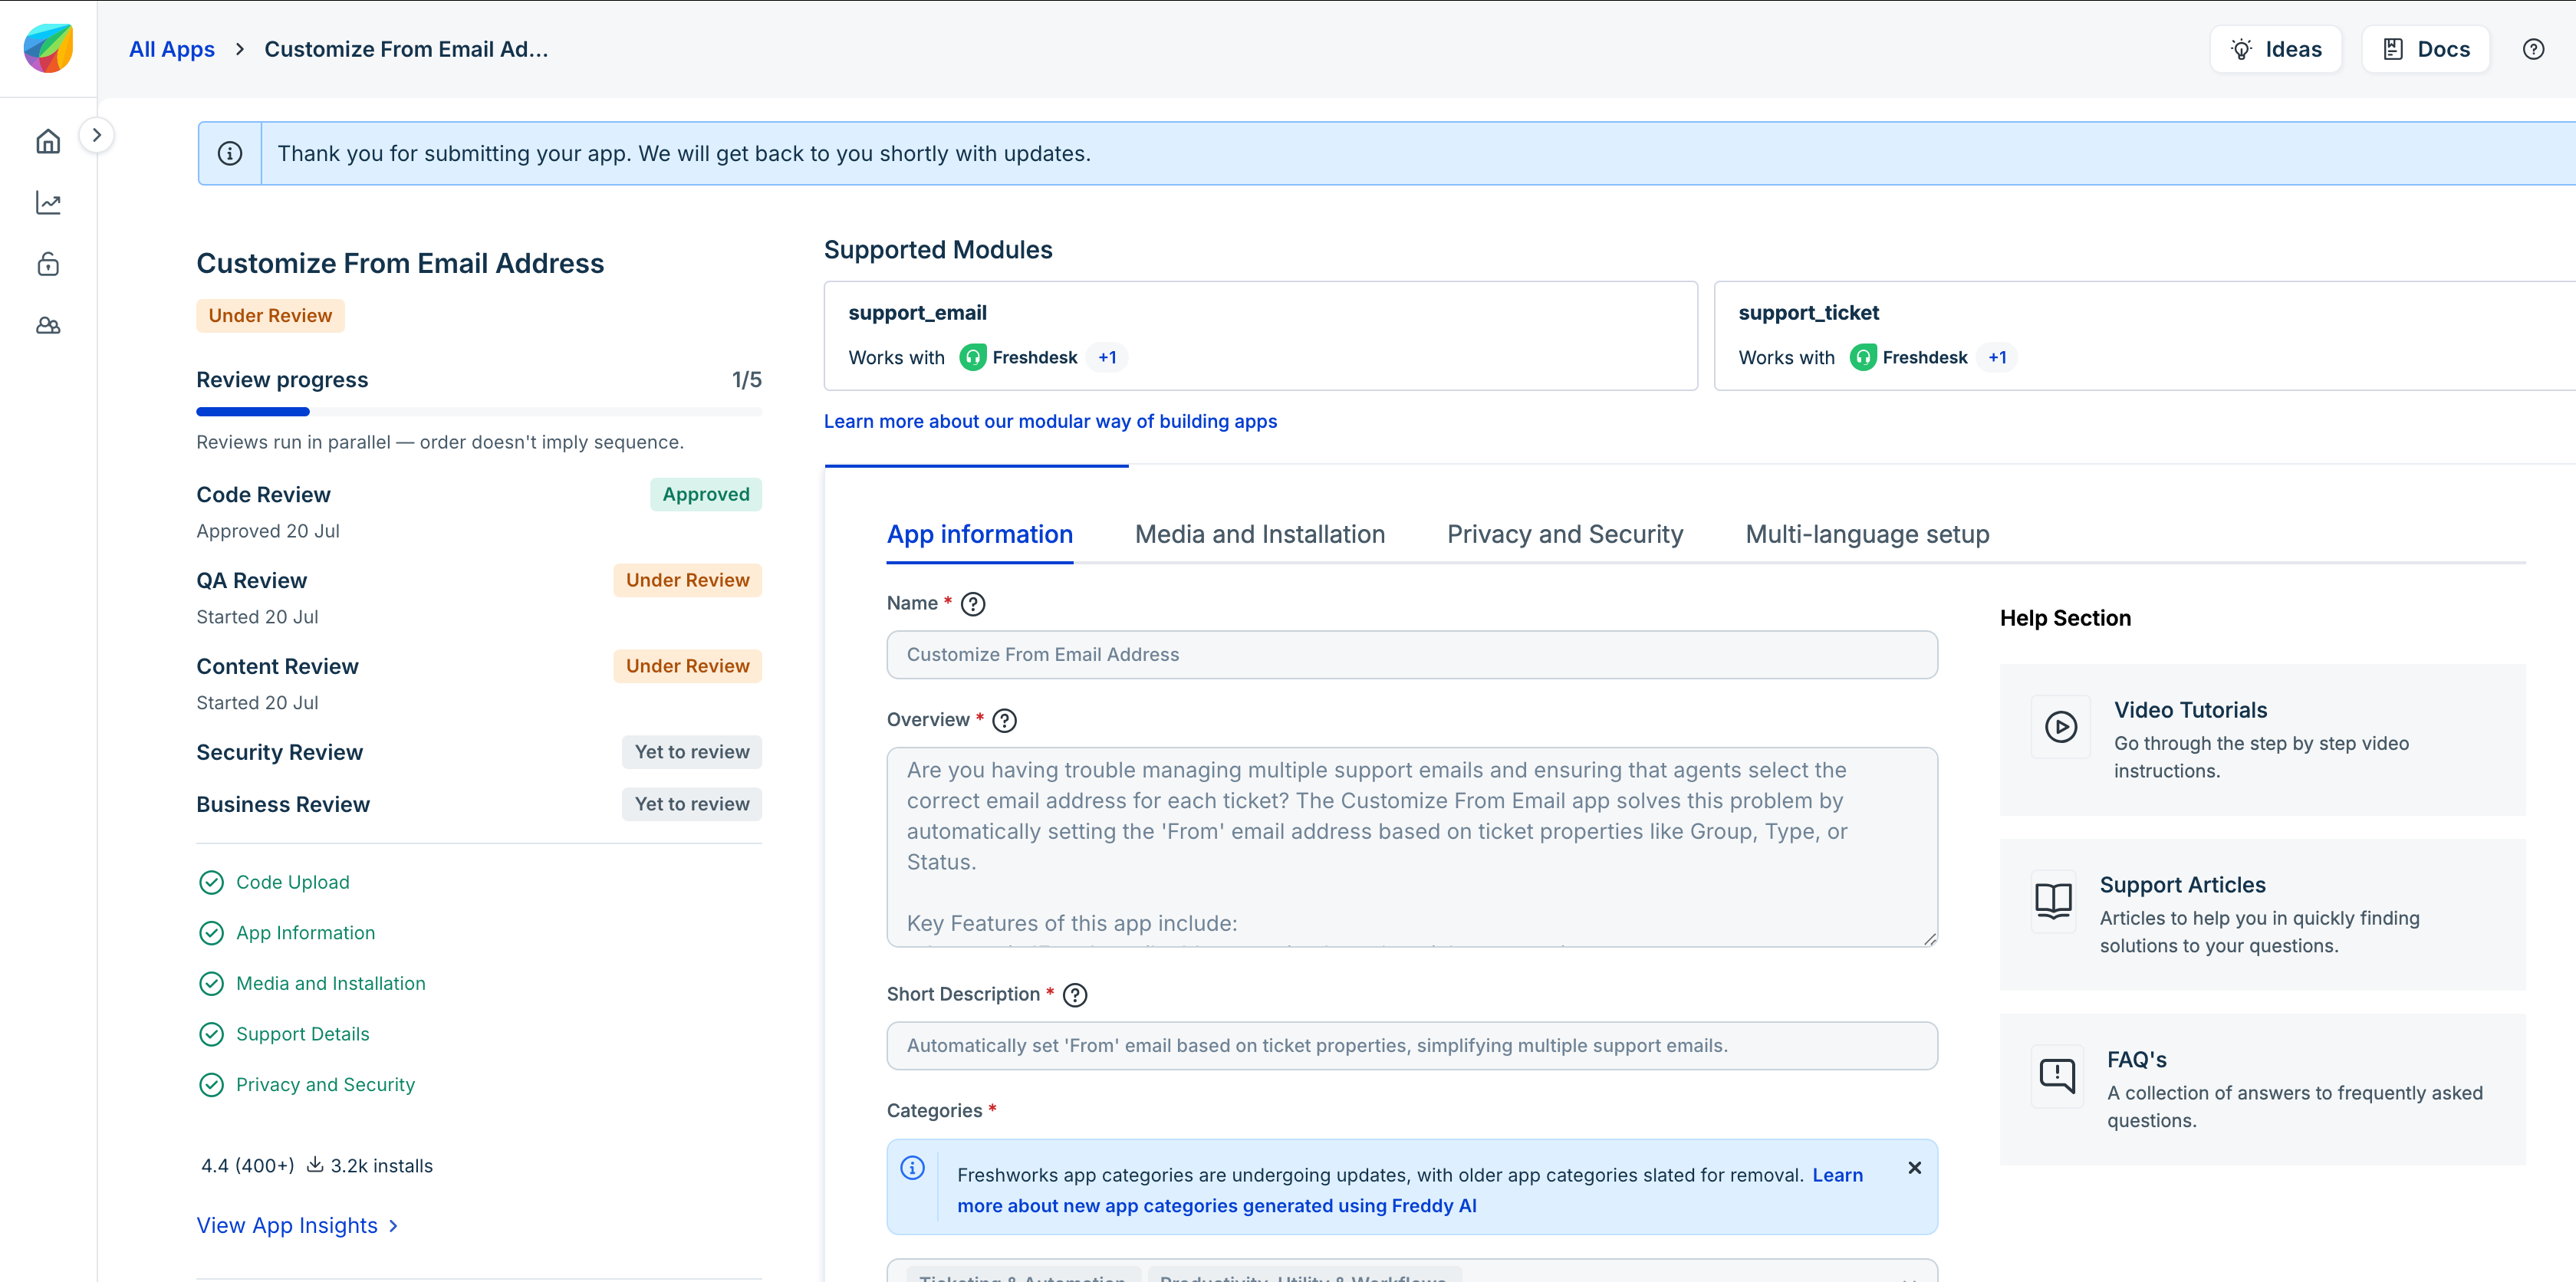
Task: Open modular way of building apps link
Action: point(1050,421)
